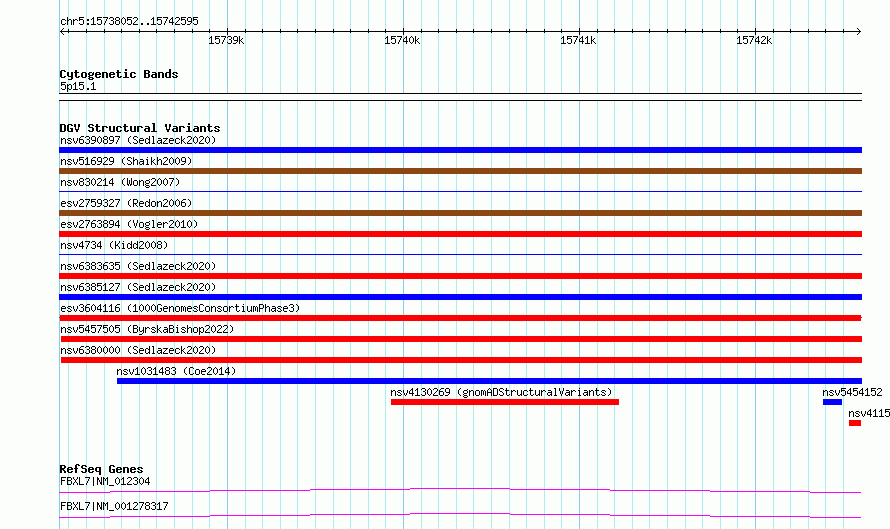
Task: Click the 15739k ruler mark
Action: [x=226, y=40]
